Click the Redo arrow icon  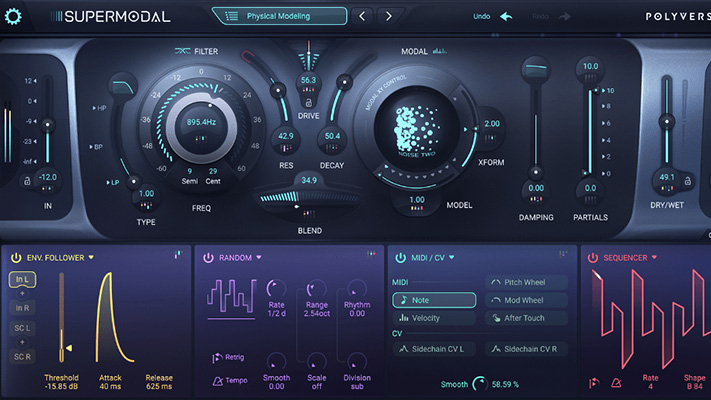tap(565, 17)
